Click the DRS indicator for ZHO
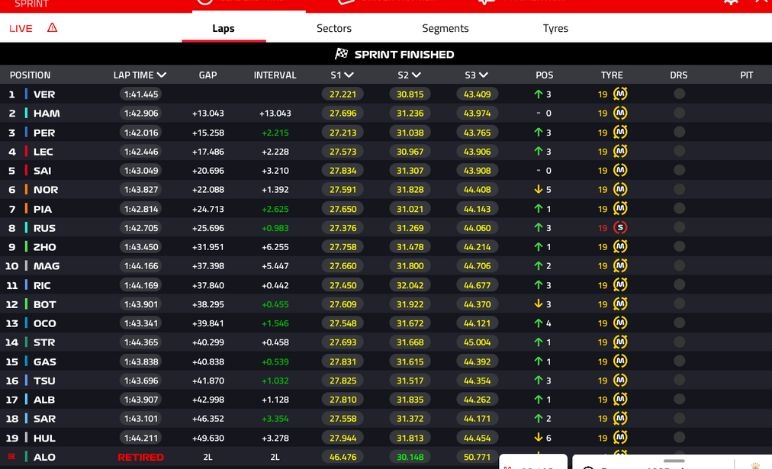Viewport: 772px width, 469px height. point(679,247)
